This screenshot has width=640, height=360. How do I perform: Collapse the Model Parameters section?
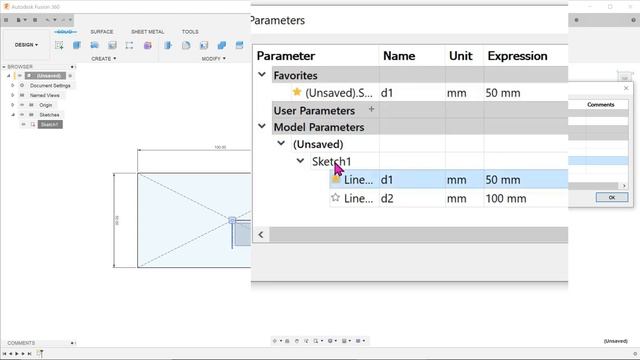tap(262, 126)
